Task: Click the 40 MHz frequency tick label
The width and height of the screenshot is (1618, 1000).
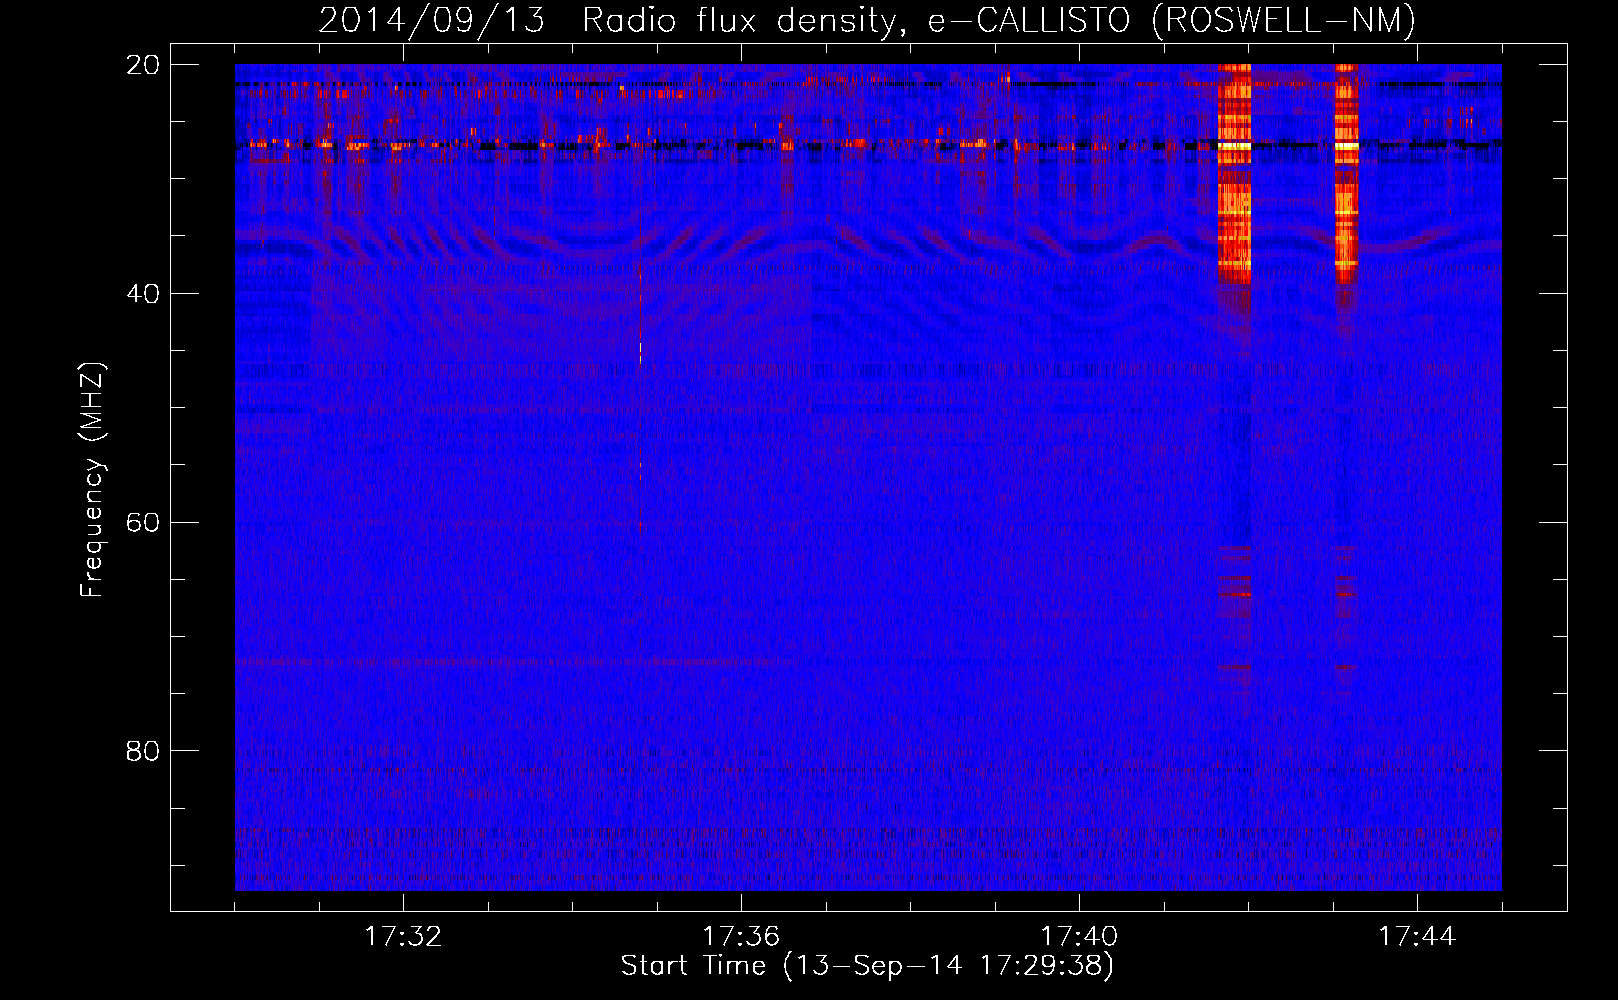Action: 143,294
